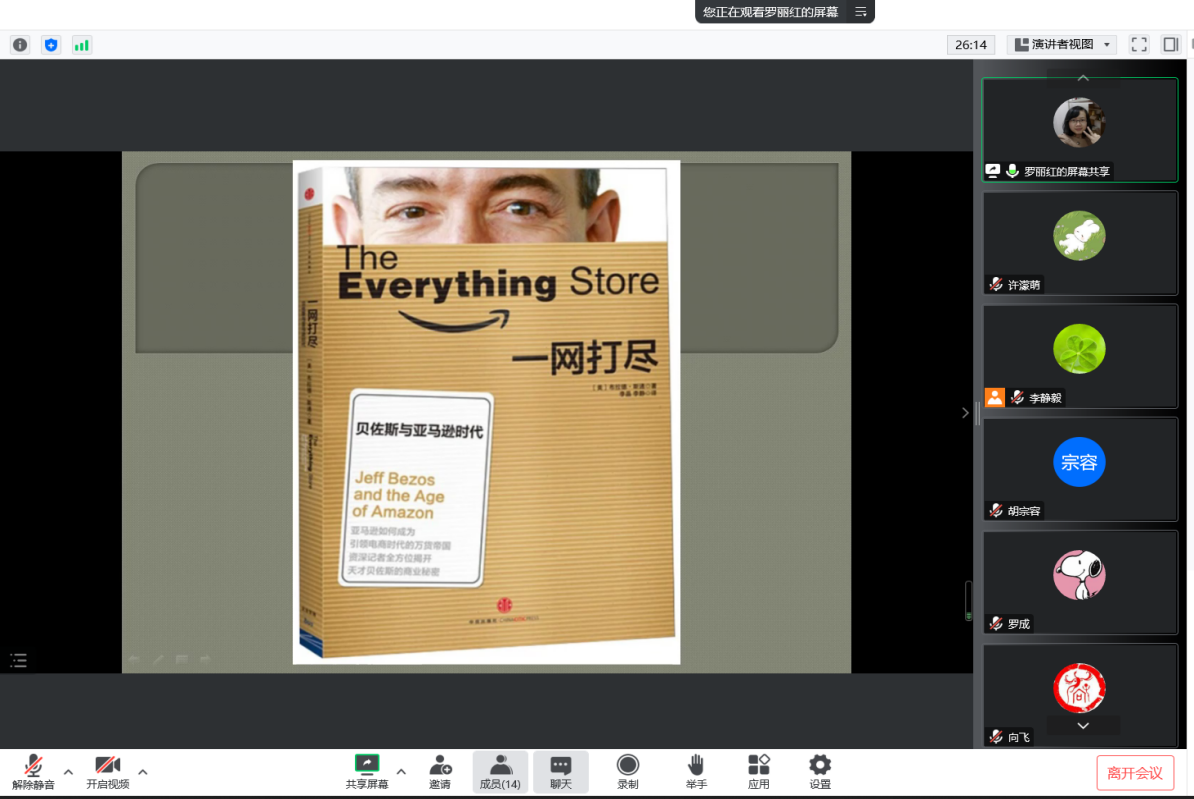Screen dimensions: 1194x799
Task: Select 向飞 participant tile
Action: pos(1080,695)
